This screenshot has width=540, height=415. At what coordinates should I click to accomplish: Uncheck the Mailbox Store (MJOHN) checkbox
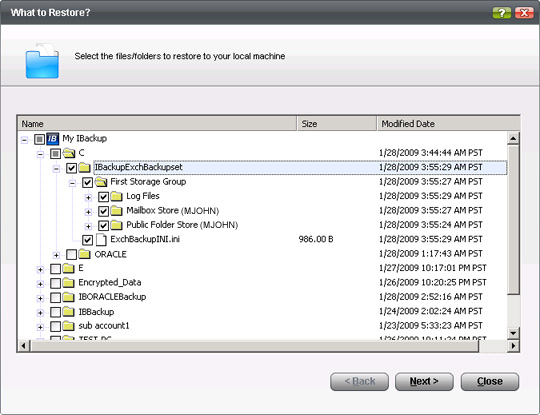click(x=103, y=211)
